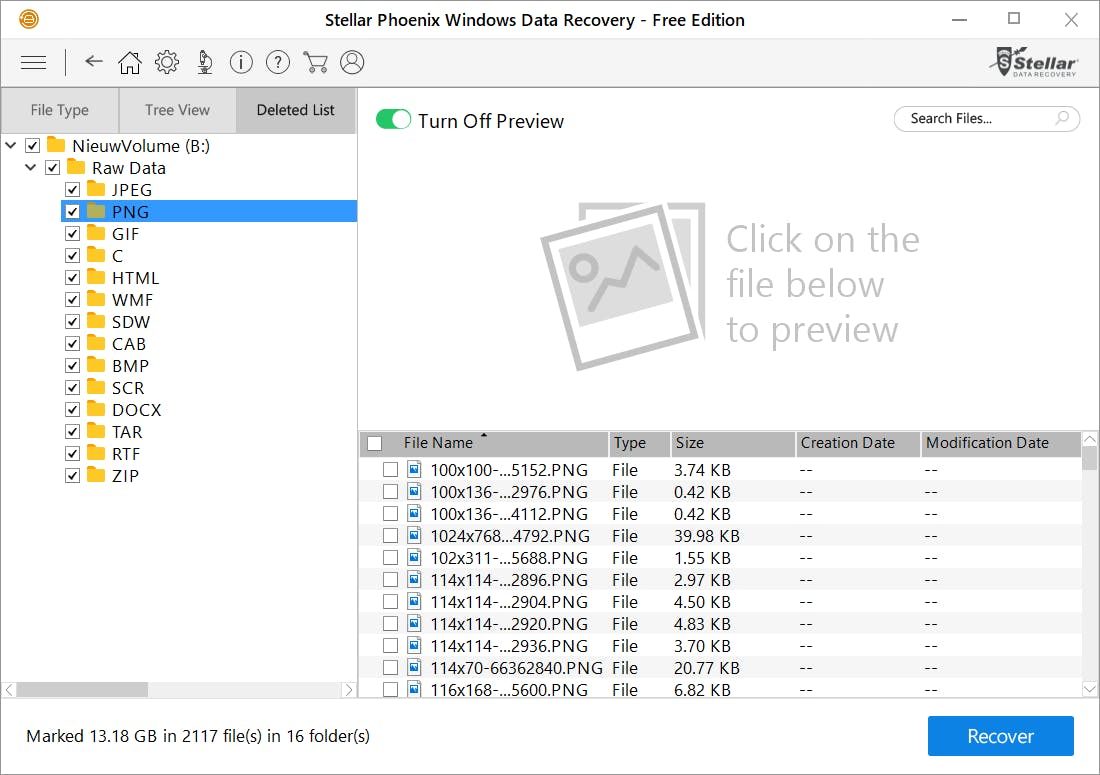Click the file list vertical scrollbar thumb
This screenshot has height=775, width=1100.
point(1089,458)
